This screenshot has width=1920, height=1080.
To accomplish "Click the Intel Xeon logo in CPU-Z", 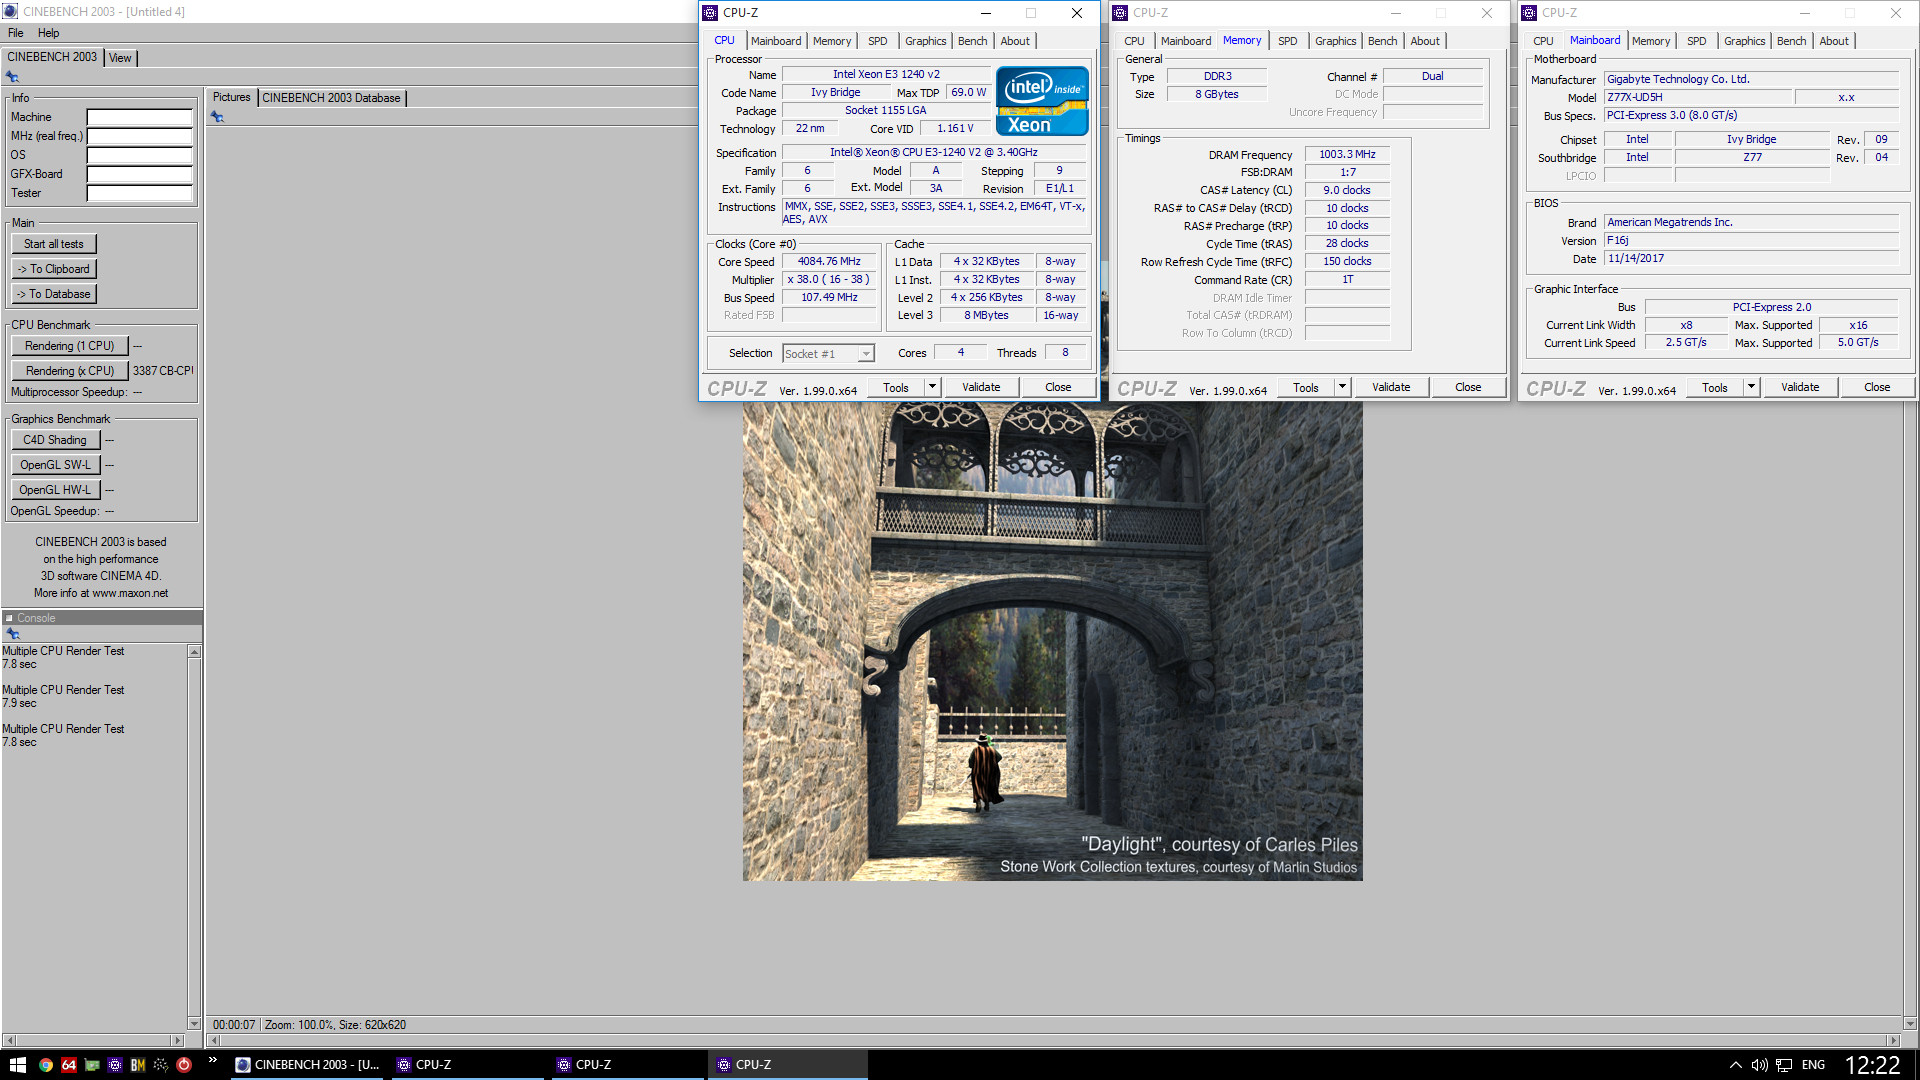I will pyautogui.click(x=1042, y=101).
